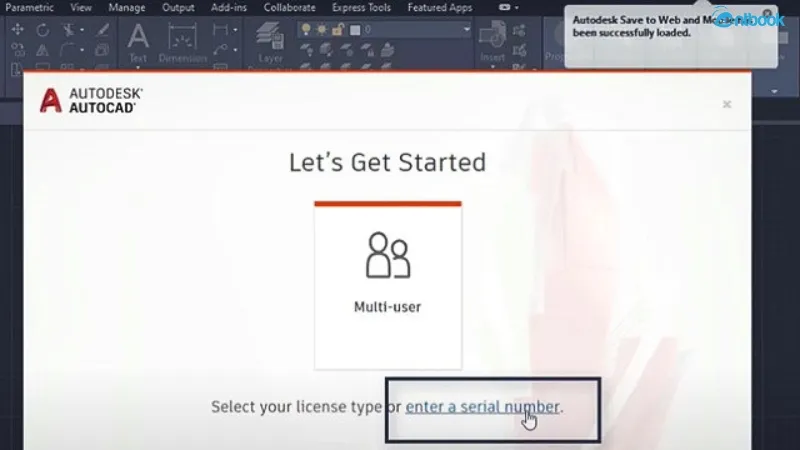Select the Rotate tool in the ribbon

42,30
